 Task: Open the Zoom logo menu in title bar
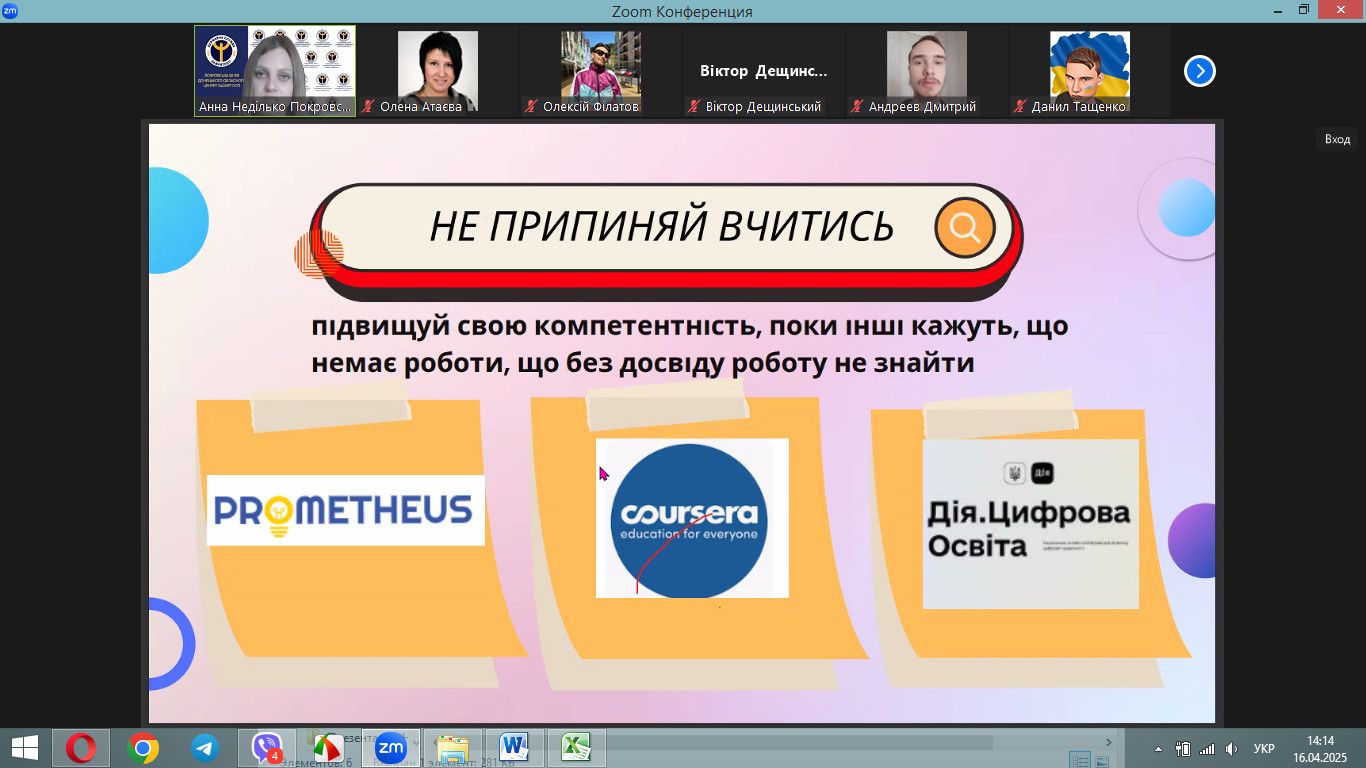click(10, 10)
